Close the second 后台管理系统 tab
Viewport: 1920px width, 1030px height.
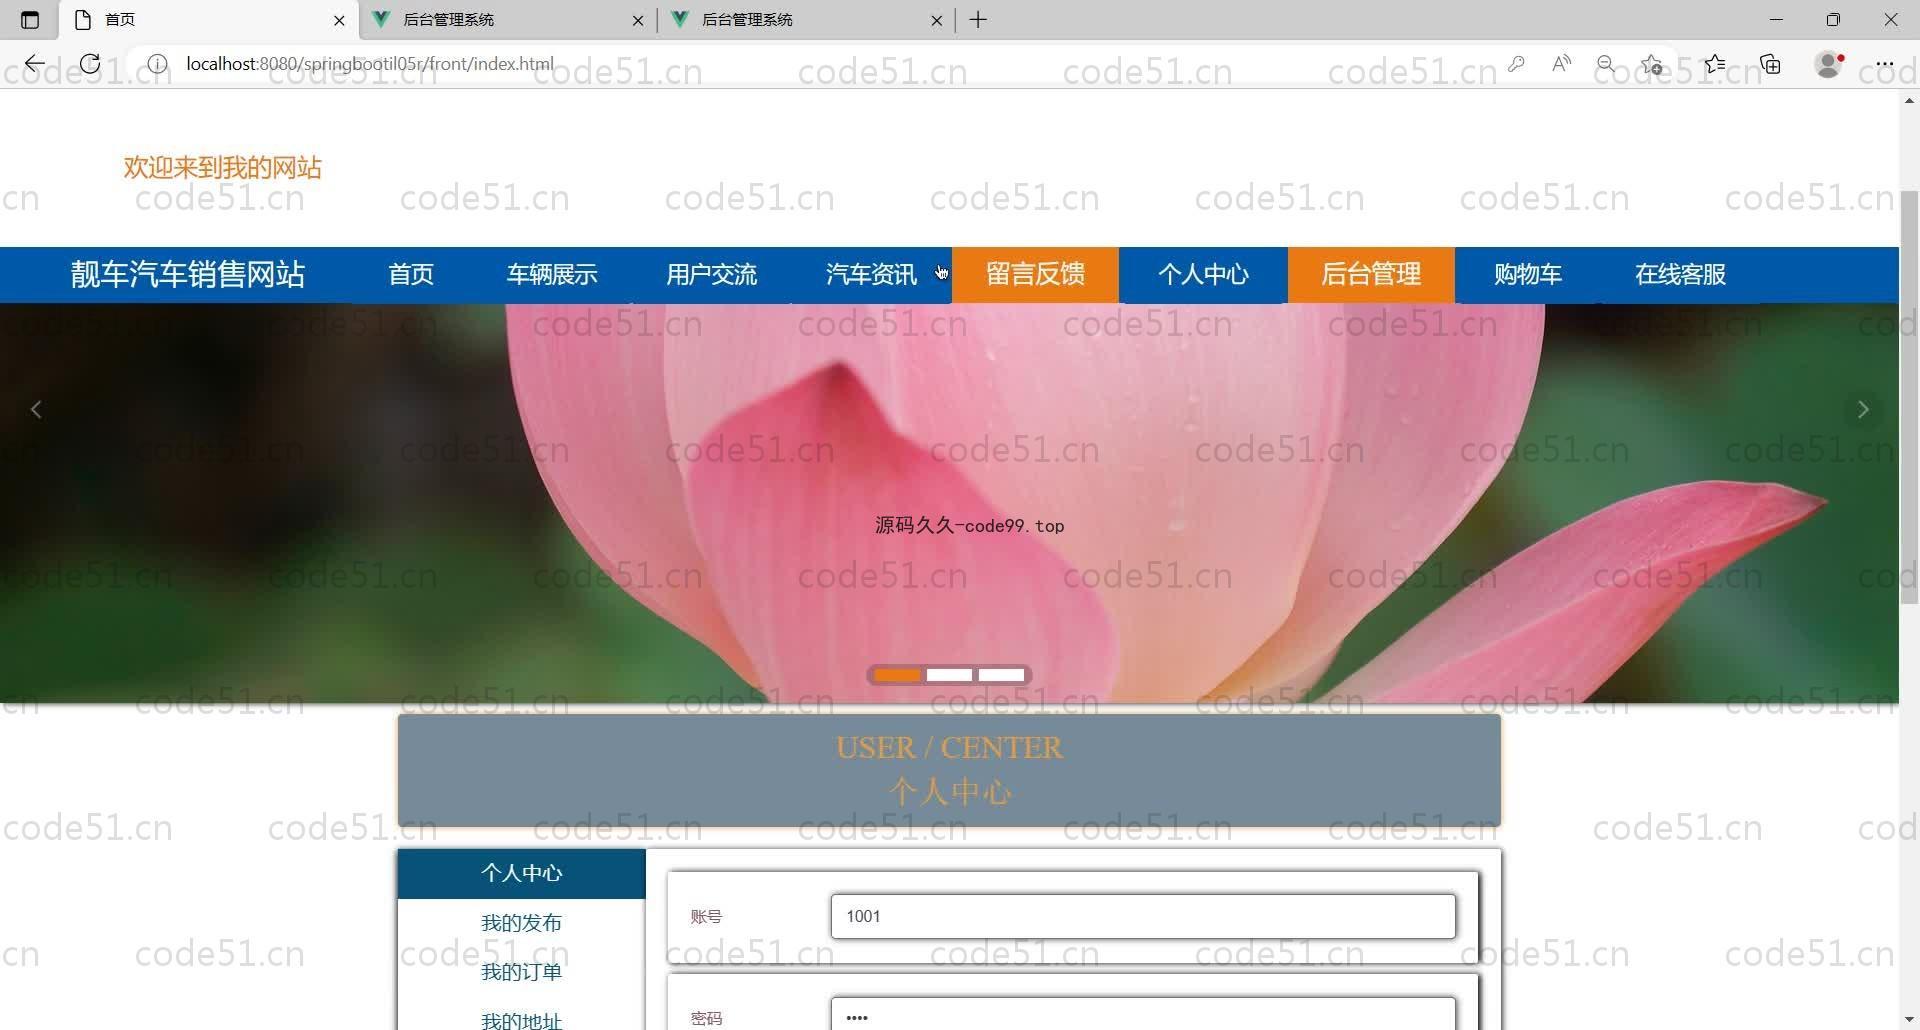638,20
